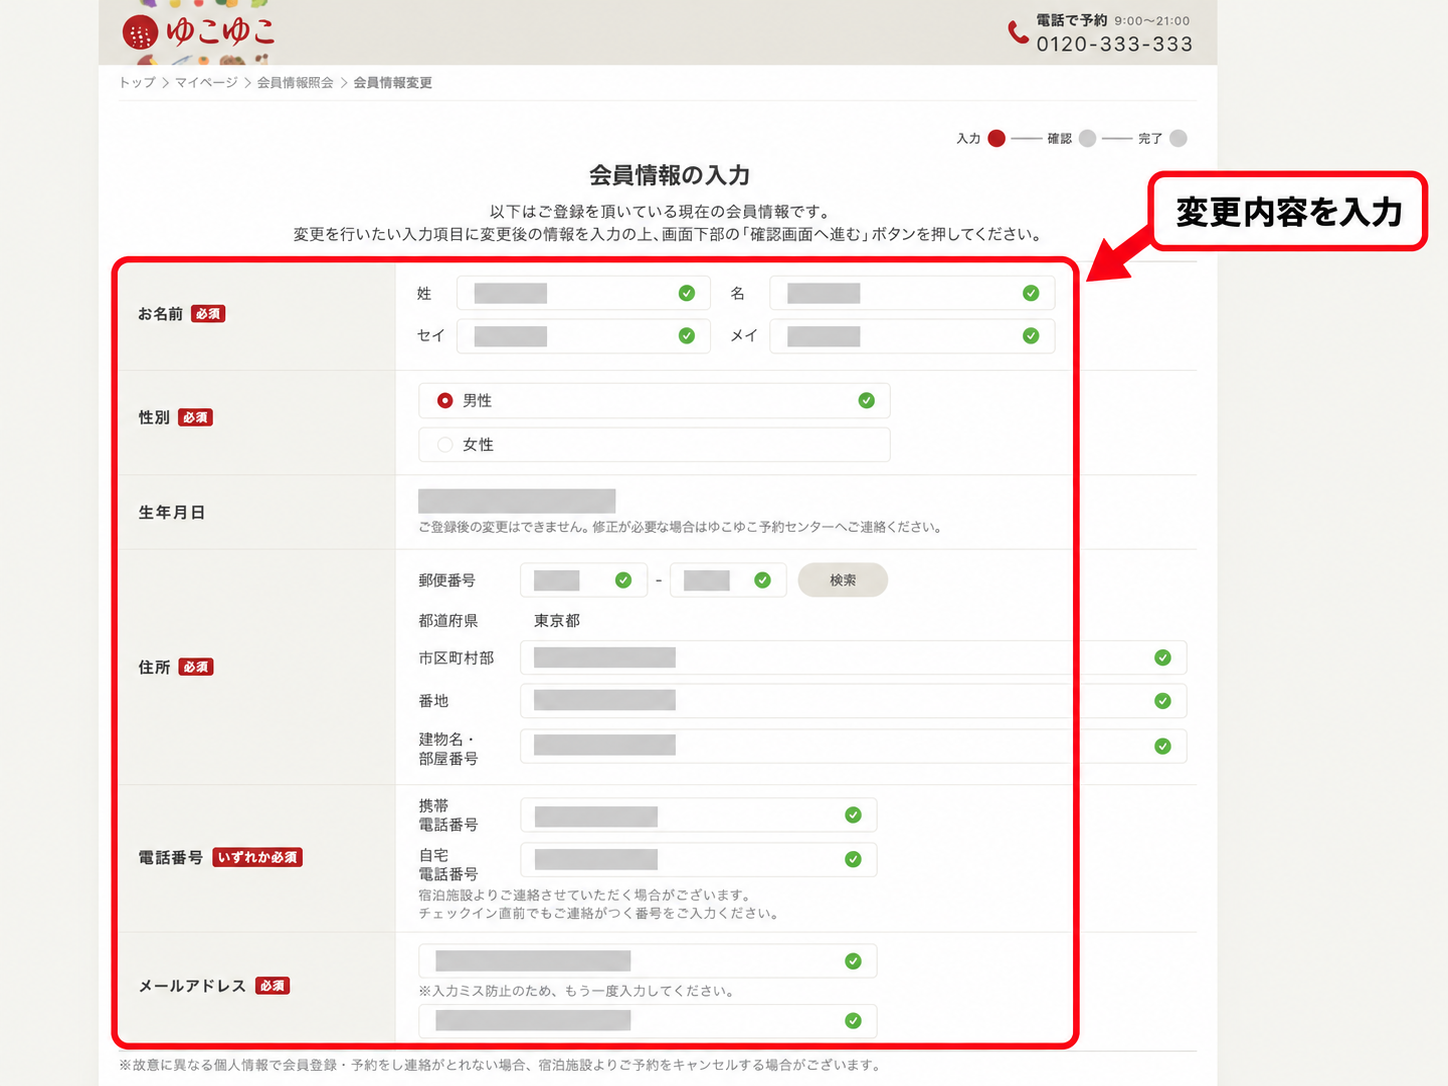The height and width of the screenshot is (1086, 1448).
Task: Click the green check in 建物名・部屋番号 field
Action: pos(1163,746)
